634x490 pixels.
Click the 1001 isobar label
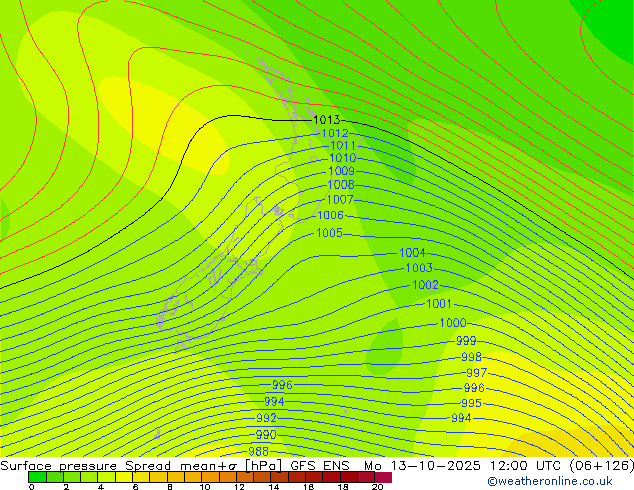(439, 304)
